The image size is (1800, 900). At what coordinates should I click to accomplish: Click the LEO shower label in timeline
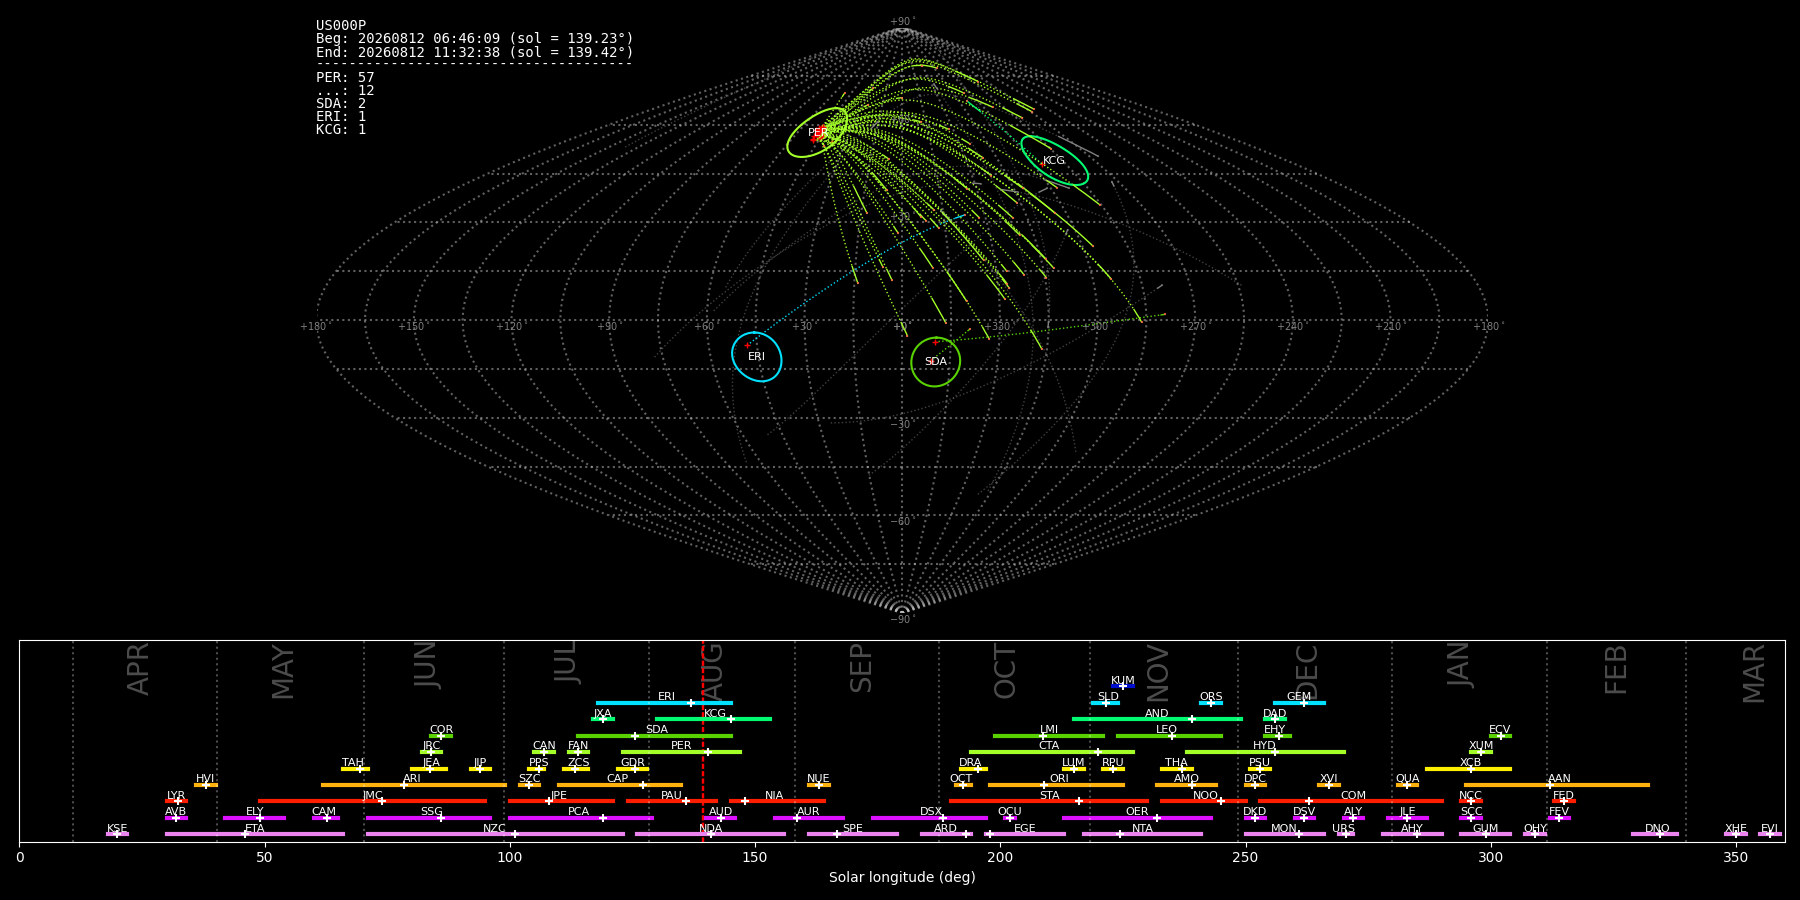(1166, 730)
